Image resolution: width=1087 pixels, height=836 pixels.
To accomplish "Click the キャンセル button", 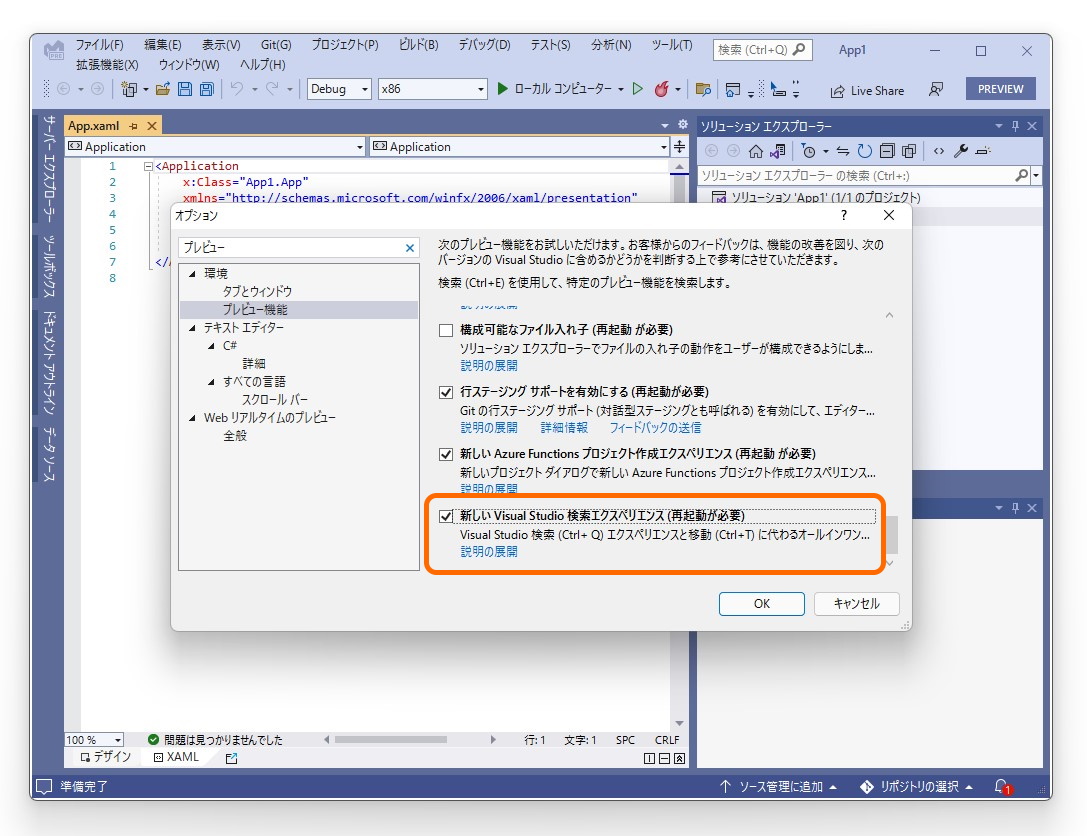I will coord(856,604).
